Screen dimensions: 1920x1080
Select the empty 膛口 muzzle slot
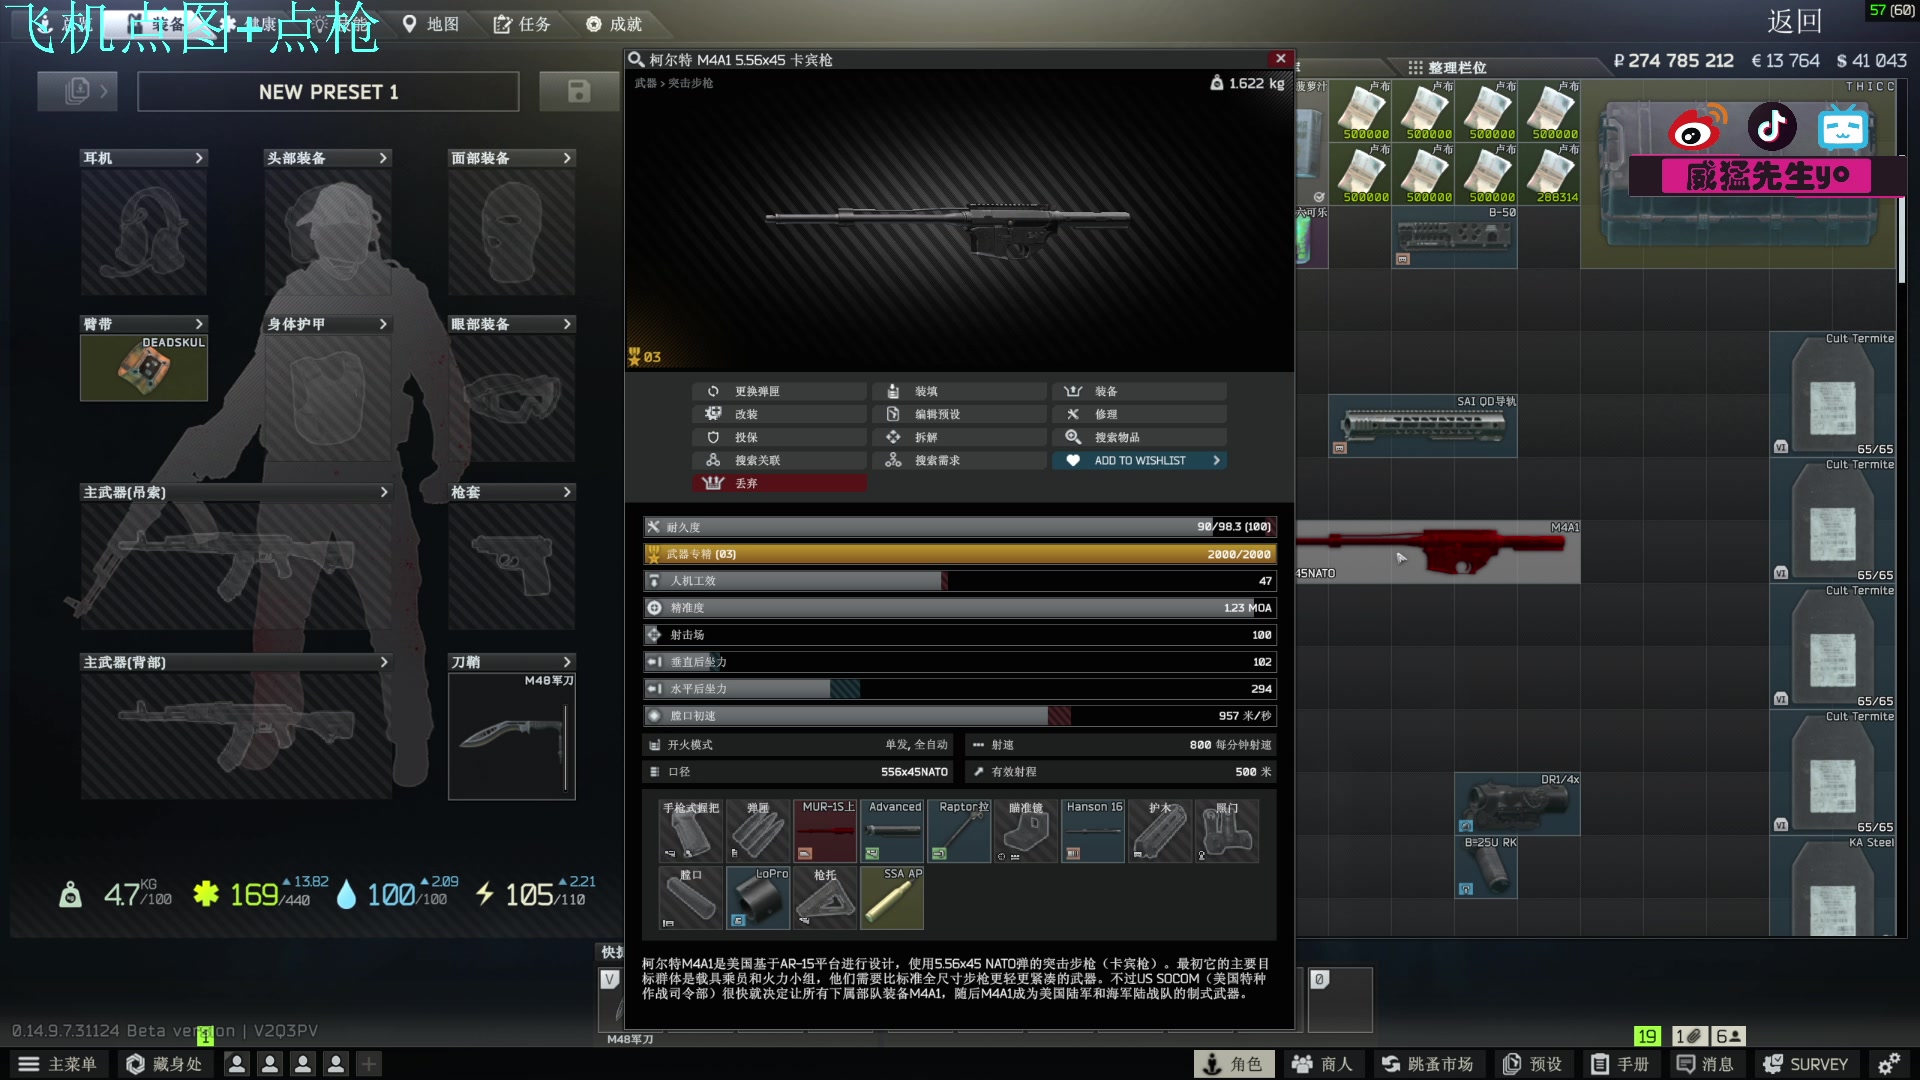691,897
